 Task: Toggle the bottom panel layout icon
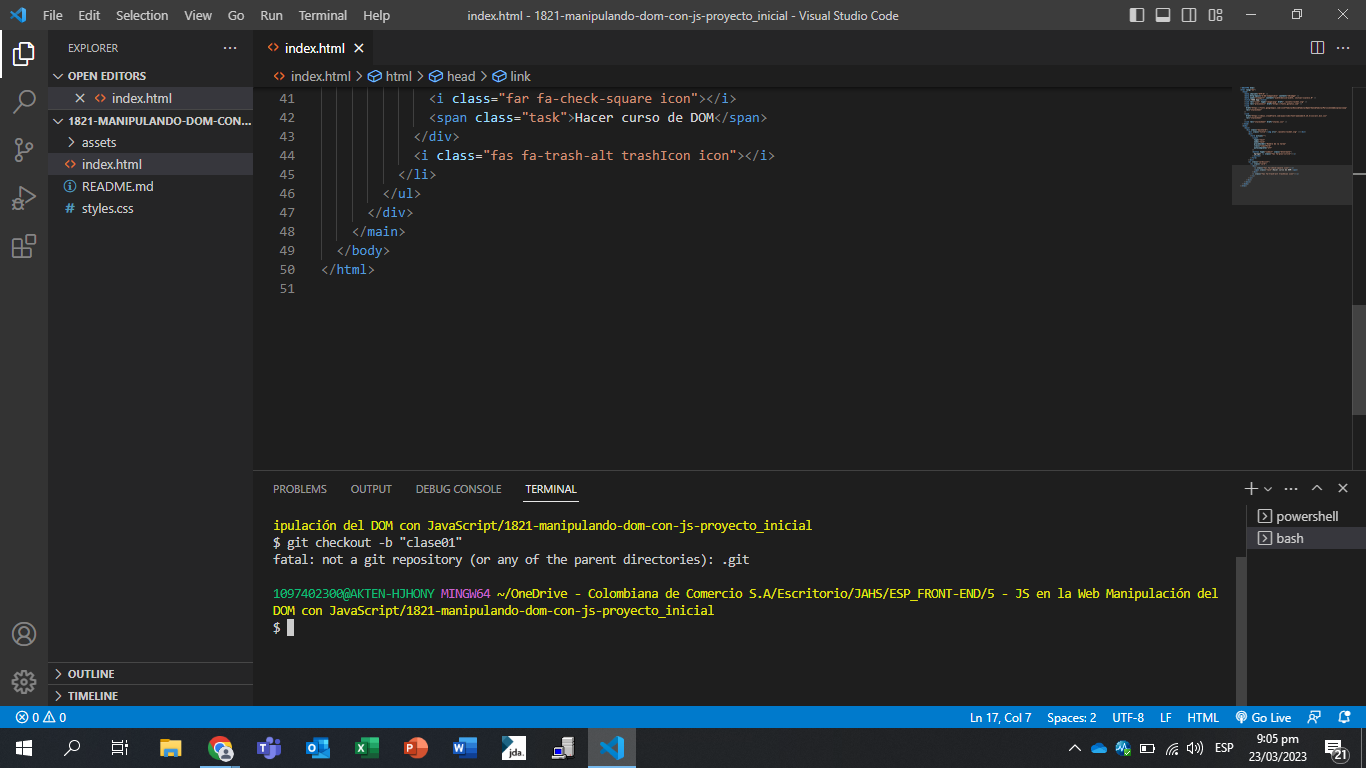tap(1163, 15)
